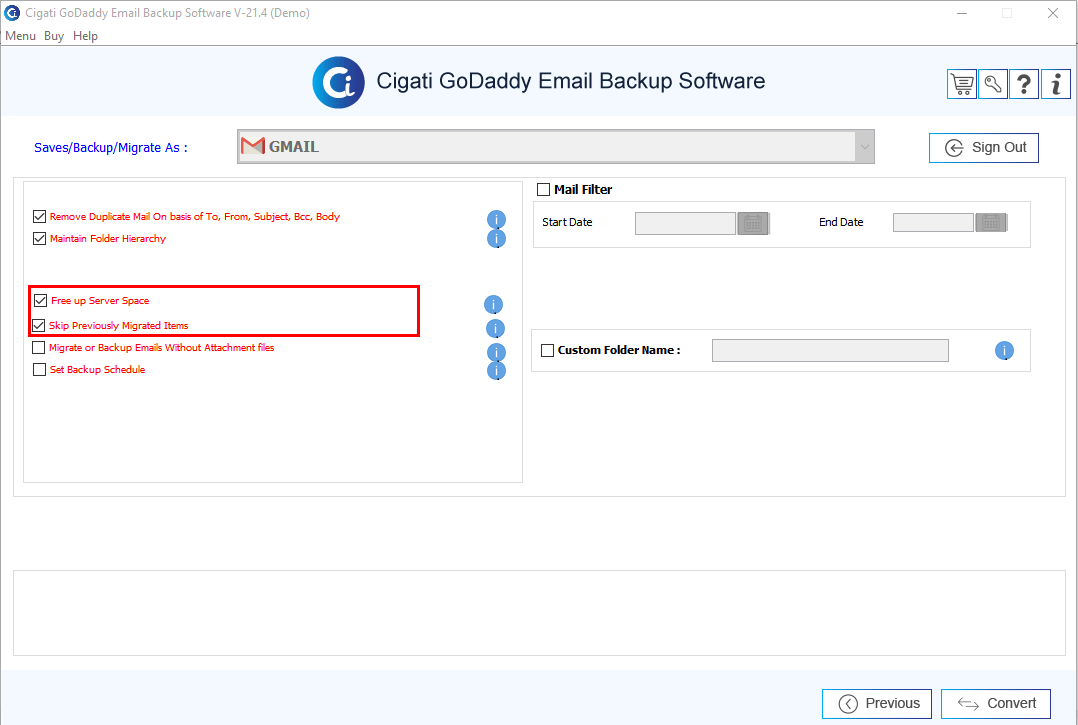Enable the Mail Filter checkbox
This screenshot has height=725, width=1078.
[x=543, y=189]
